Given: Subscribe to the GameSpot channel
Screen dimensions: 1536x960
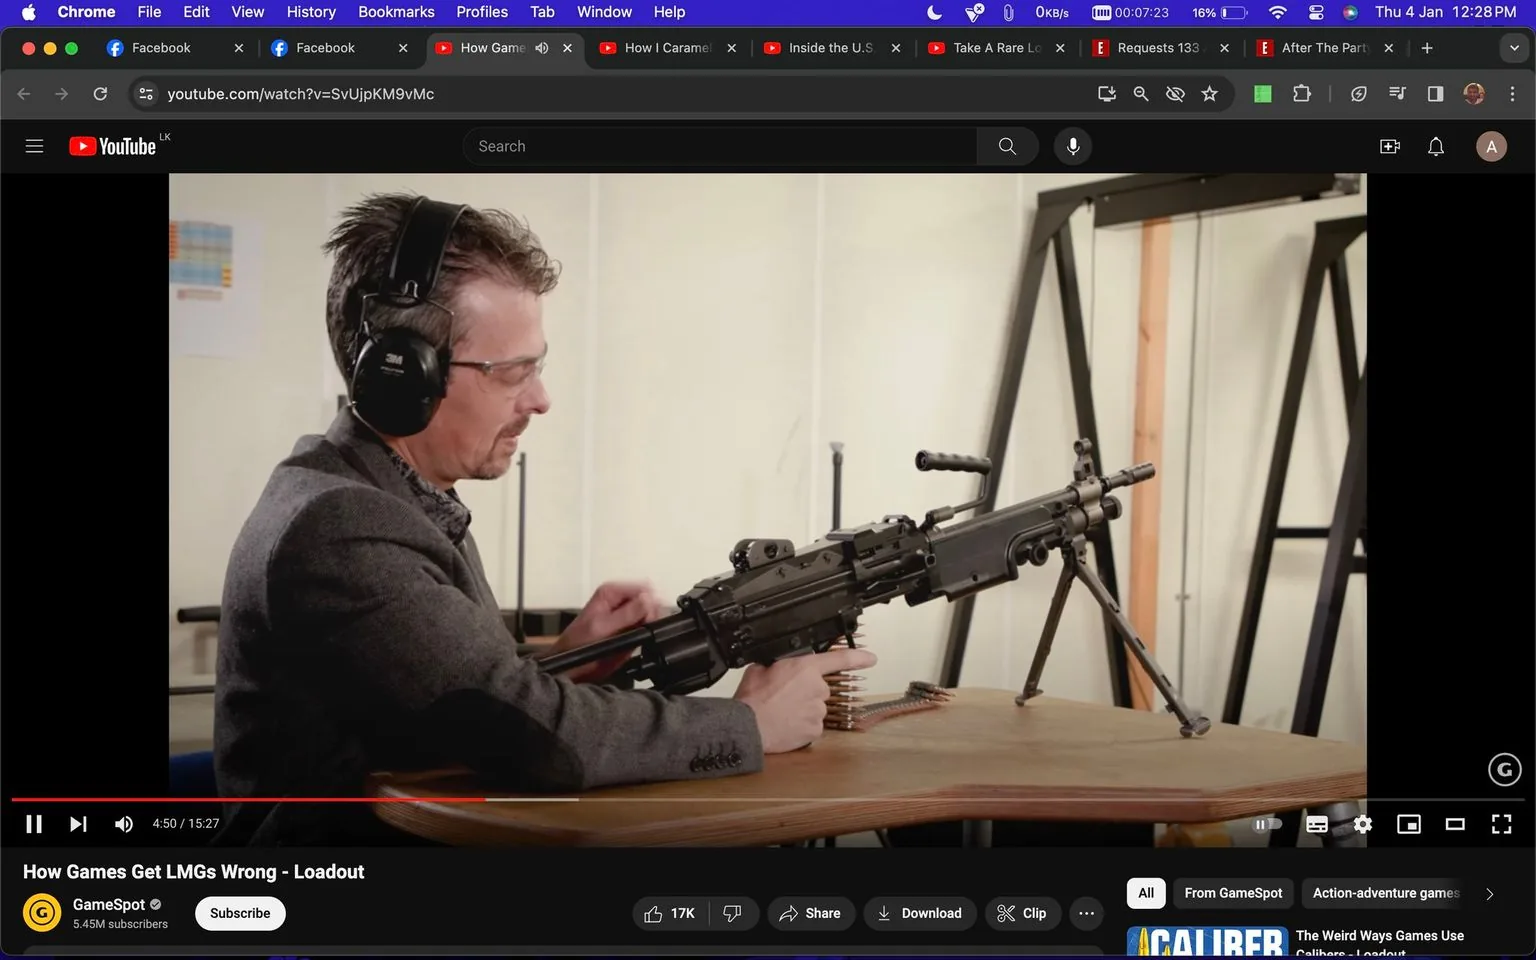Looking at the screenshot, I should 239,913.
